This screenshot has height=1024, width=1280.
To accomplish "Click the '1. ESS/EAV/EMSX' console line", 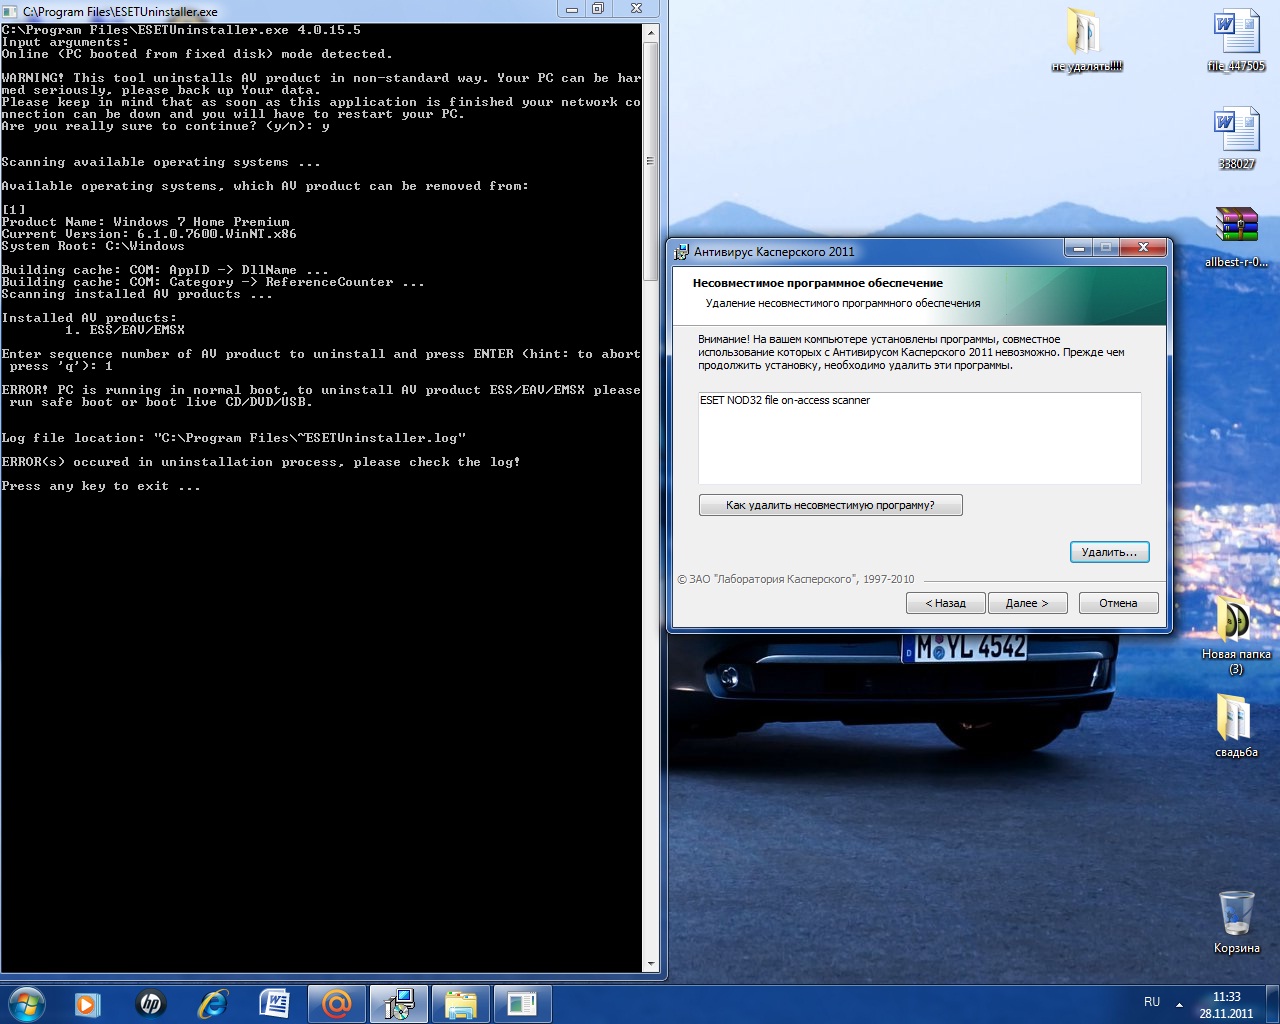I will (x=125, y=330).
